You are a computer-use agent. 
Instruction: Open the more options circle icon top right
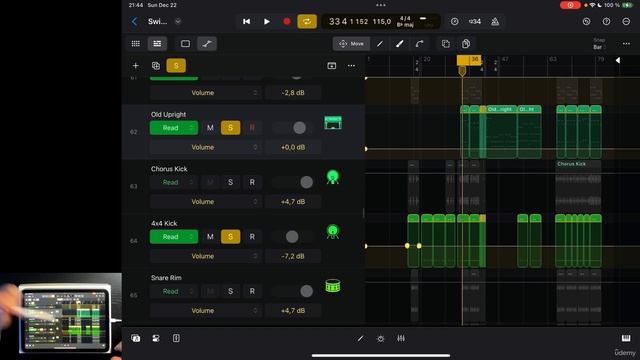[626, 22]
